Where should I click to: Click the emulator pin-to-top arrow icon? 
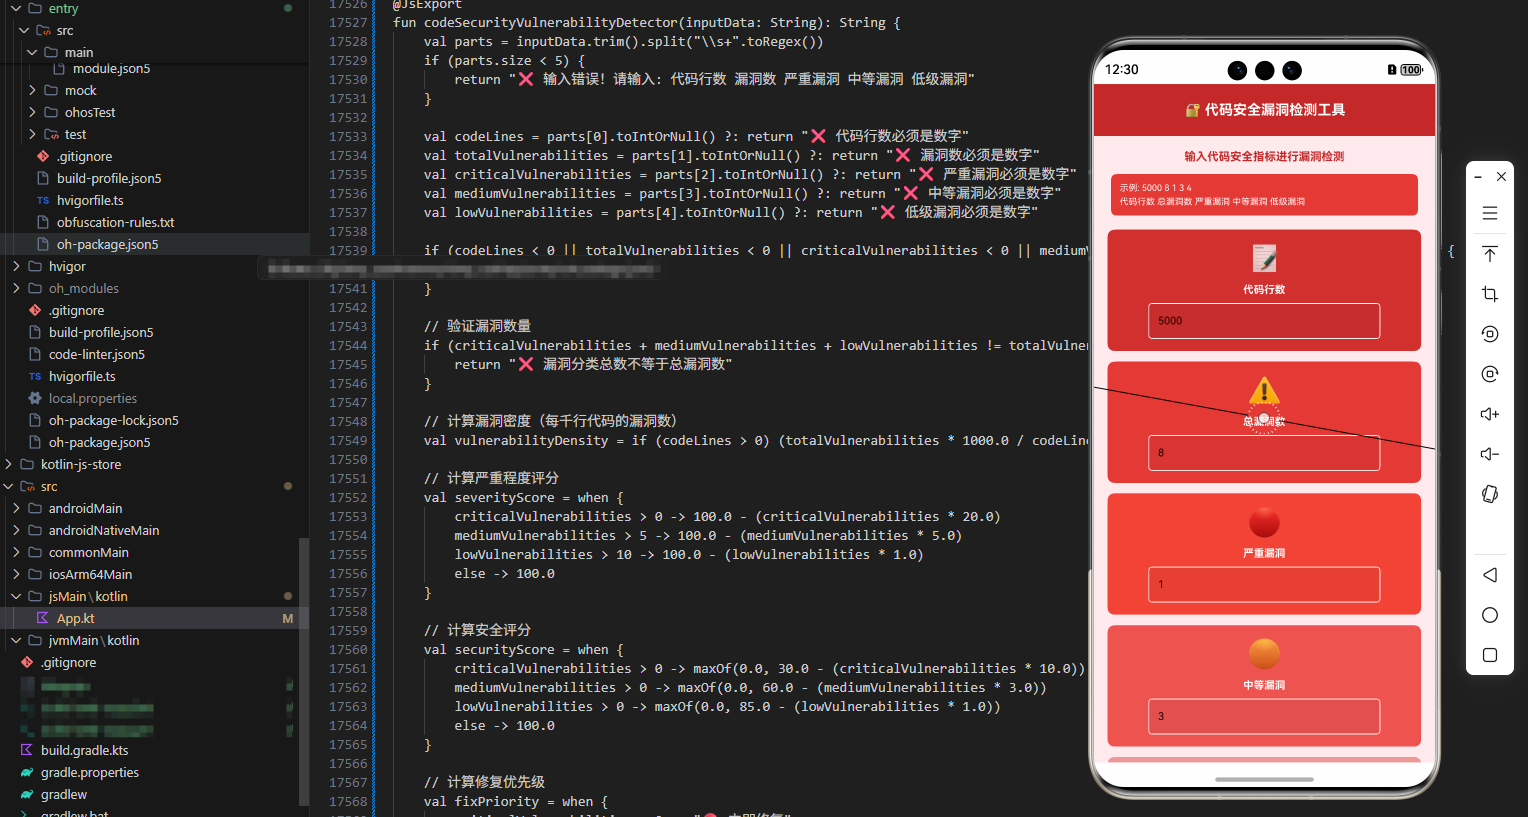1489,254
